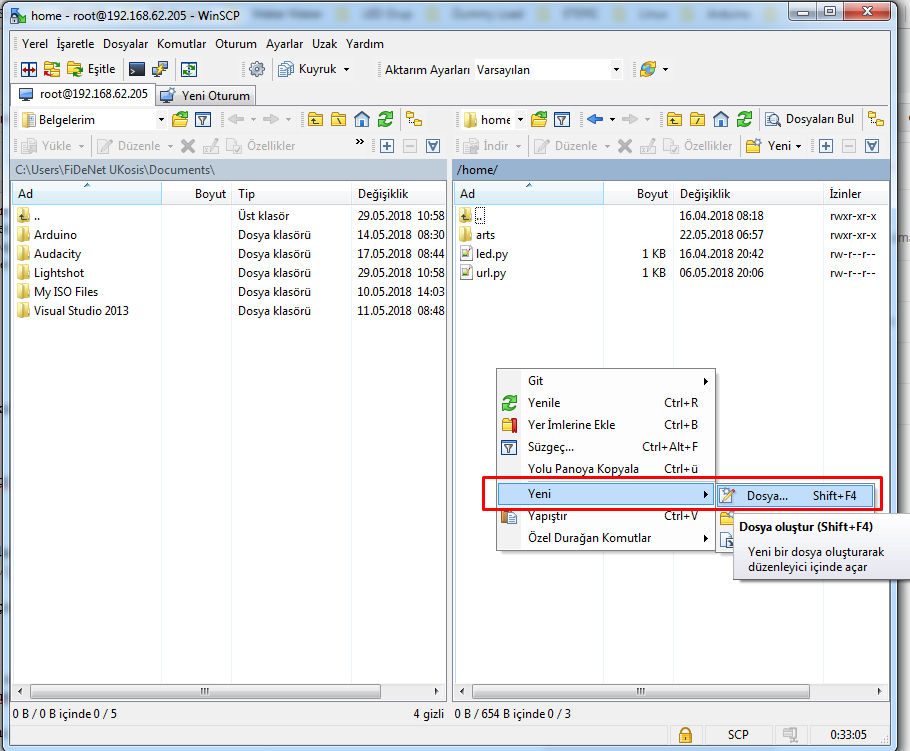Click the local Yükle button

click(x=46, y=146)
